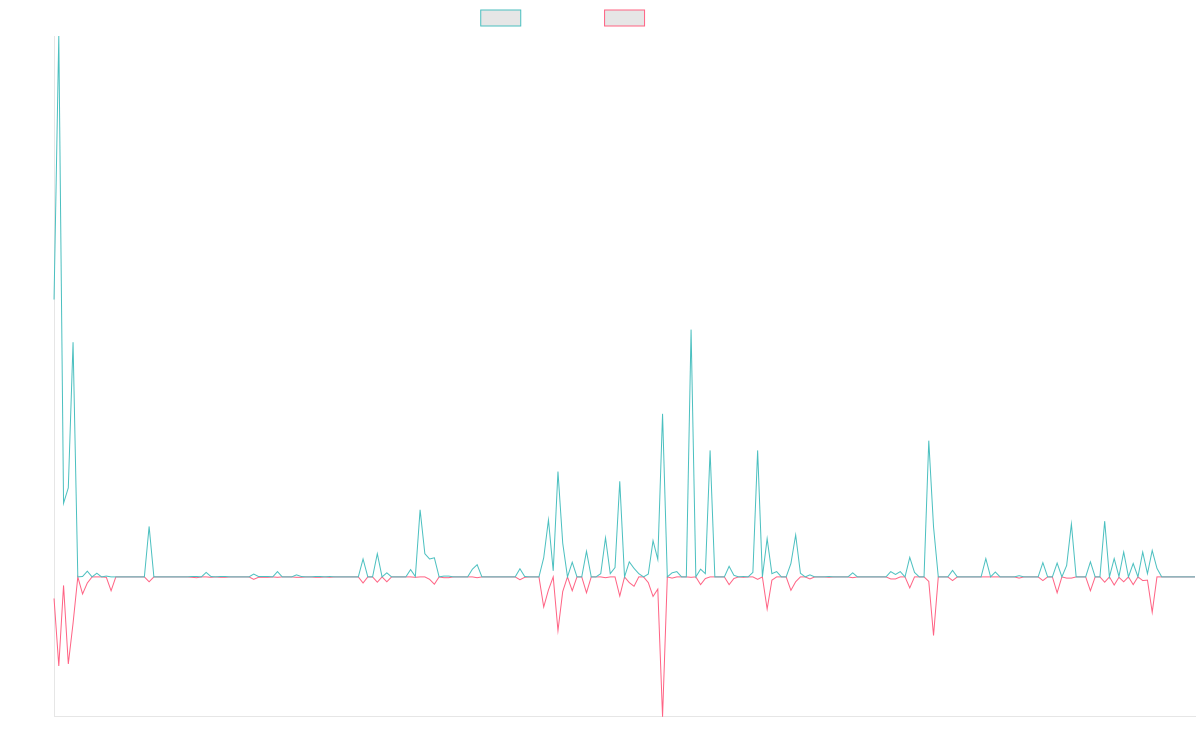This screenshot has height=750, width=1200.
Task: Select the Additions peak near Aug 2024
Action: [x=929, y=441]
